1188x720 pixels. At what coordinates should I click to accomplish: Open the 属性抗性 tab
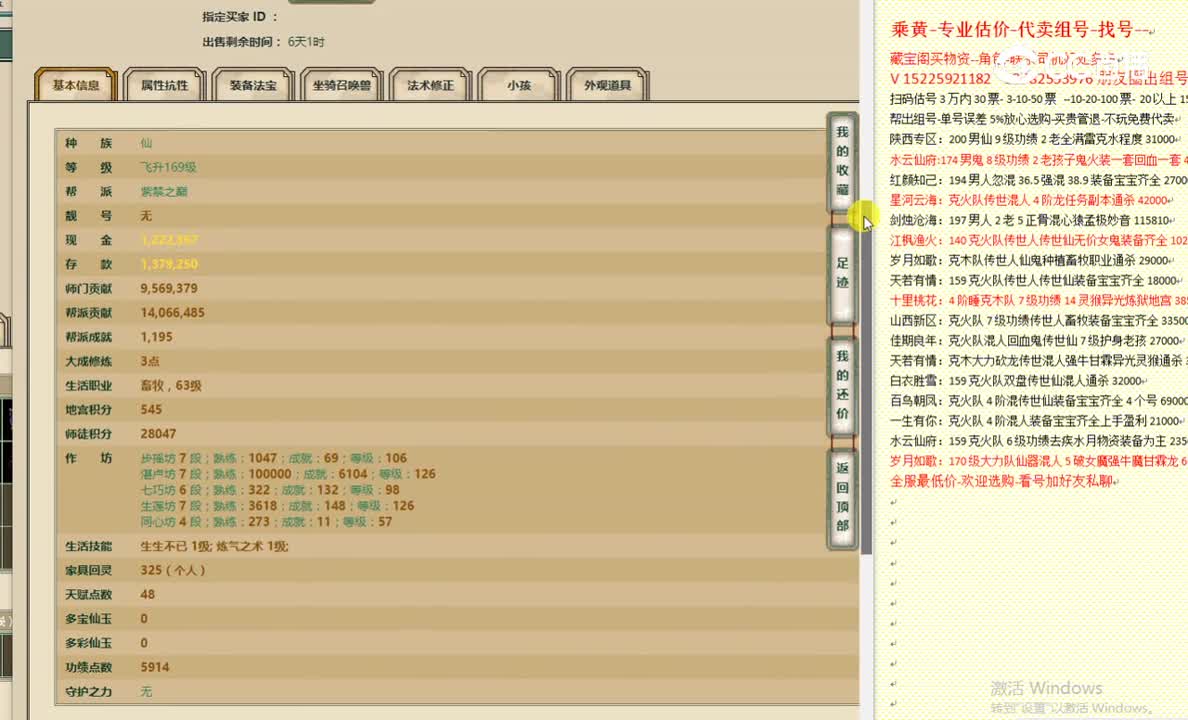pyautogui.click(x=164, y=85)
